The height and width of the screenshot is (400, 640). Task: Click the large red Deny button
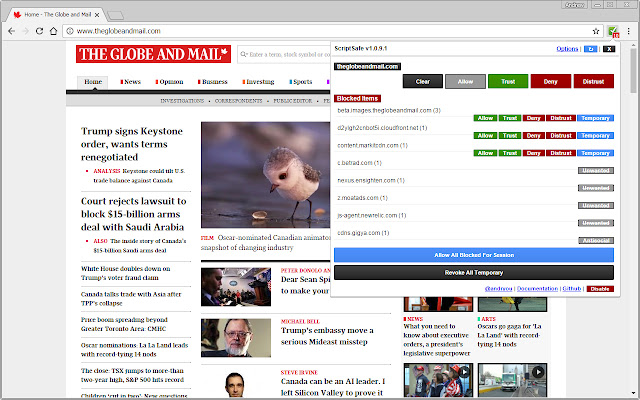pyautogui.click(x=551, y=81)
